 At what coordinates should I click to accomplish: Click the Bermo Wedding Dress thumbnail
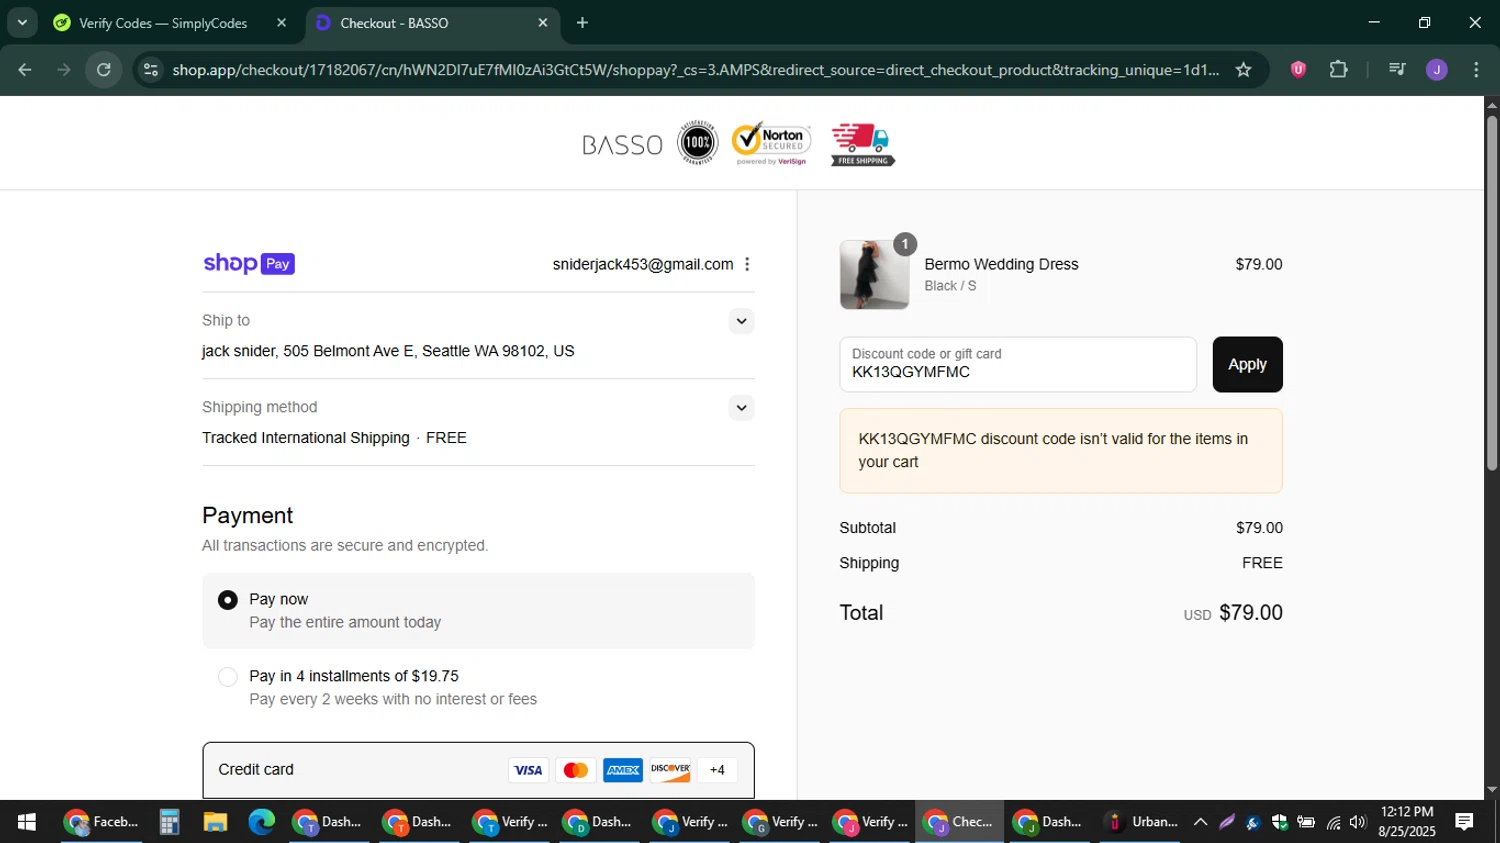click(x=875, y=275)
